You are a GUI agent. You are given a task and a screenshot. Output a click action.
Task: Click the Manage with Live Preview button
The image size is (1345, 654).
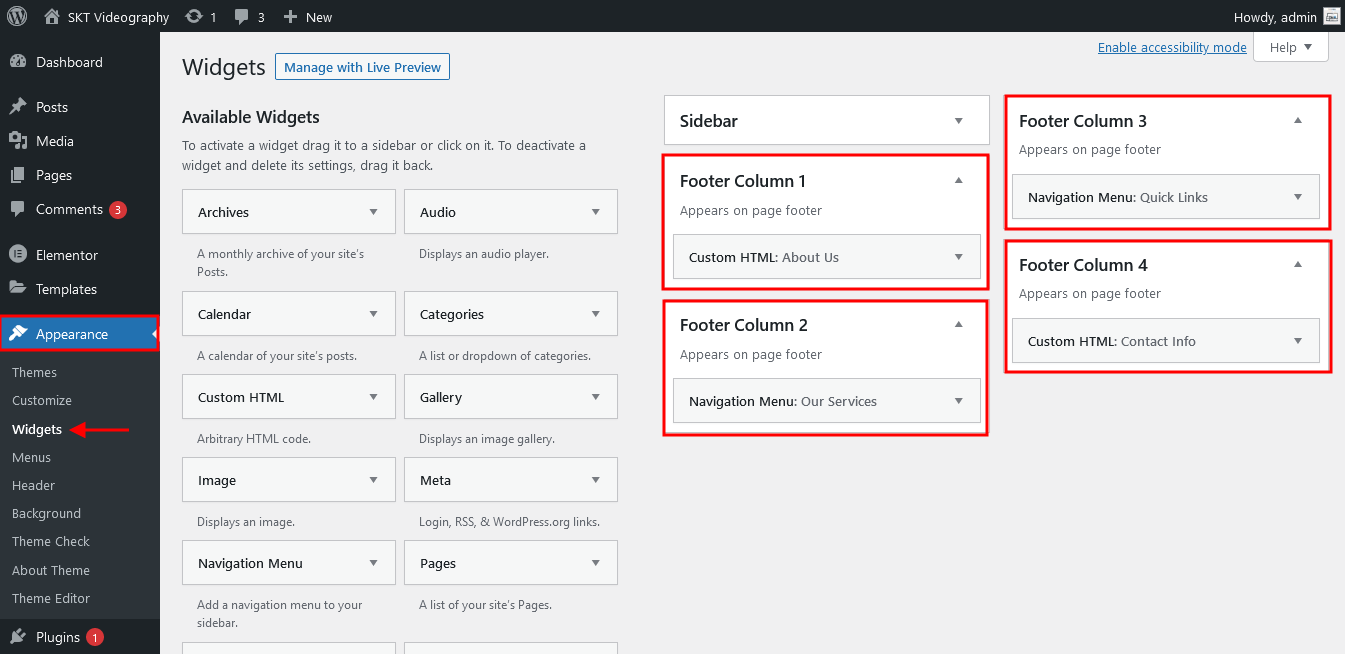click(x=362, y=67)
